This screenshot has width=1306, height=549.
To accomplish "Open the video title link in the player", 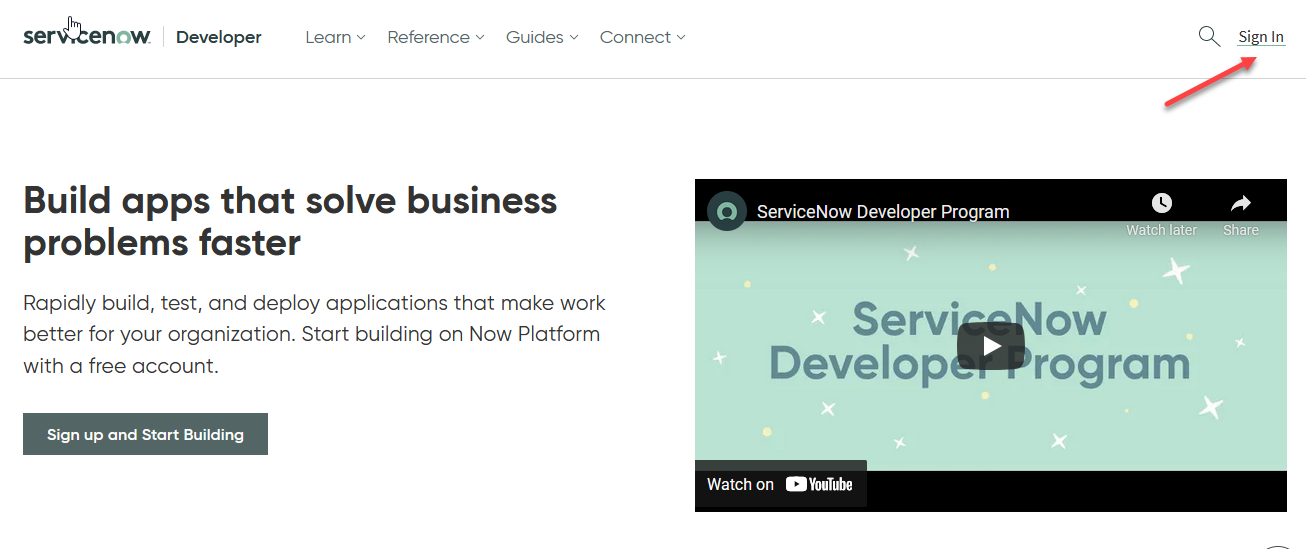I will click(x=882, y=211).
